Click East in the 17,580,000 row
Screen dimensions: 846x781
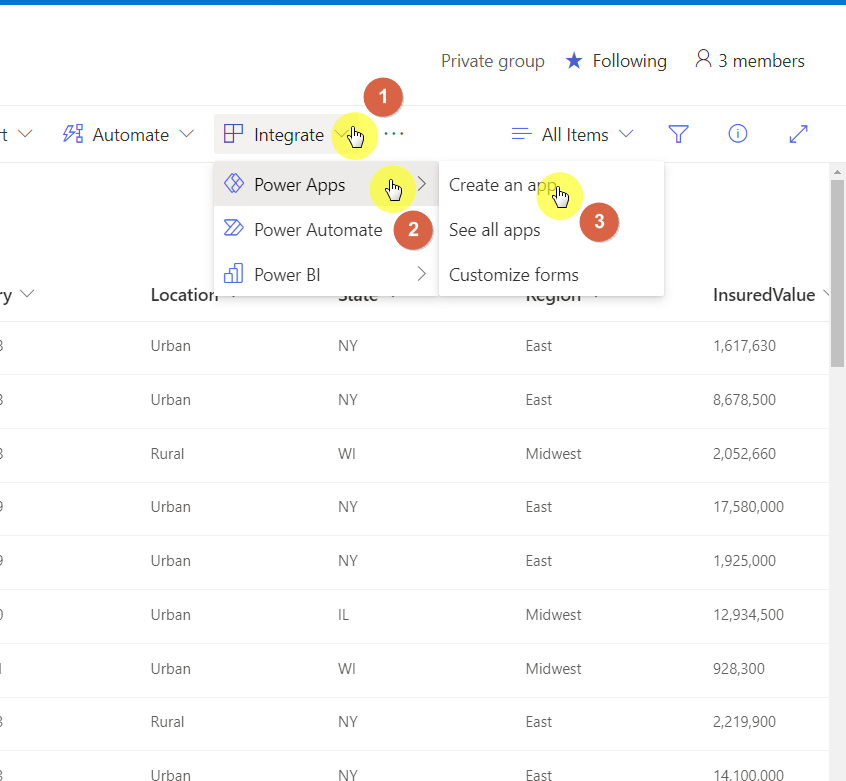click(x=538, y=506)
